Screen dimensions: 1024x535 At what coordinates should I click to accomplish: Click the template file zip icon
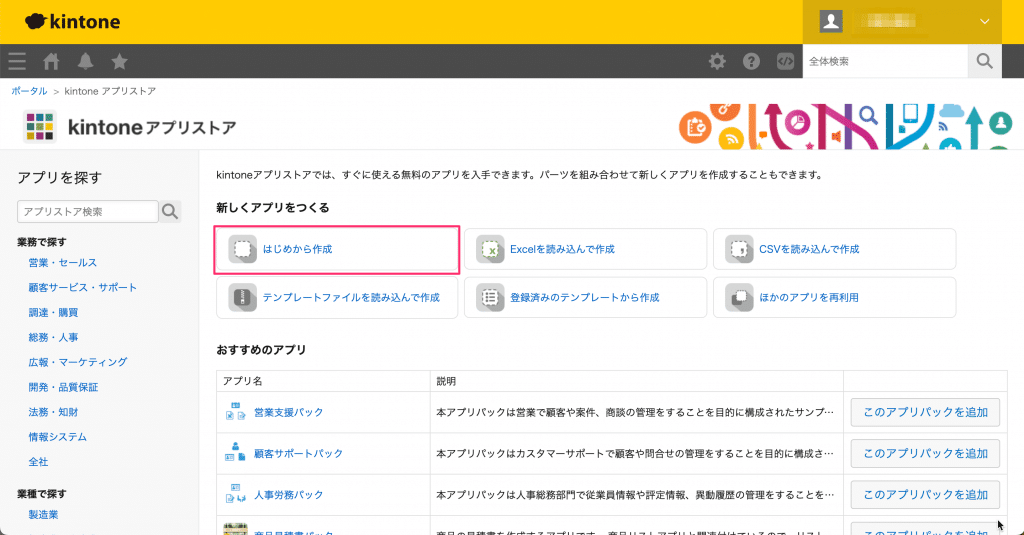(x=242, y=298)
